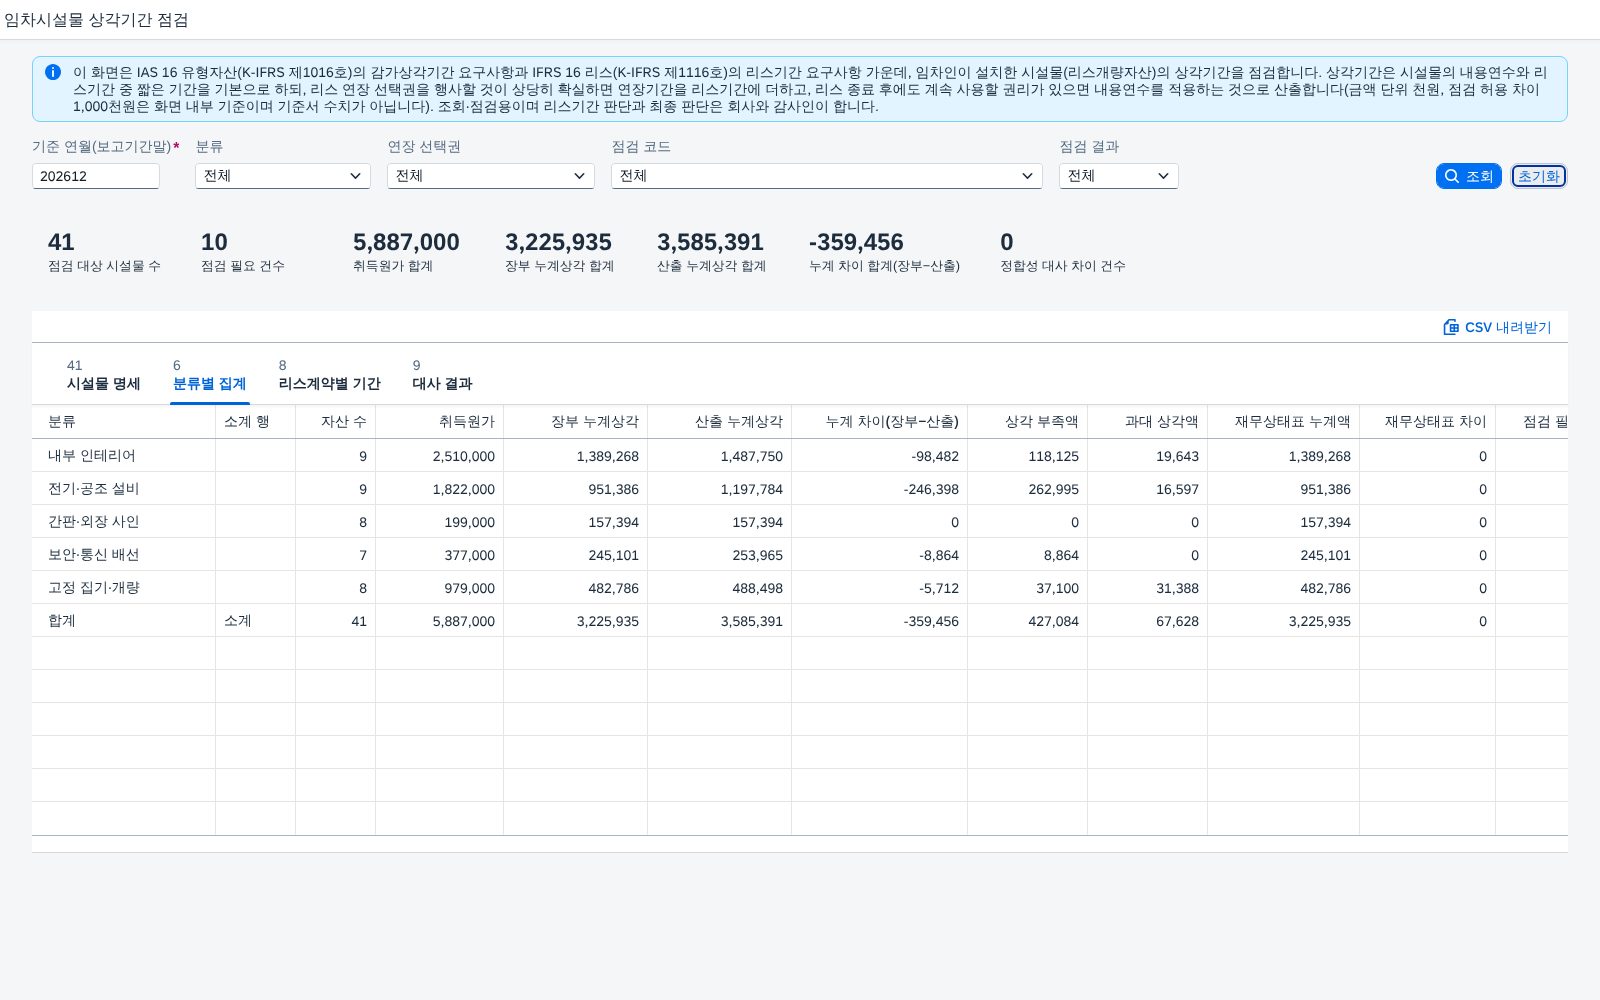Viewport: 1600px width, 1000px height.
Task: Select the 전기·공조 설비 row label
Action: point(94,489)
